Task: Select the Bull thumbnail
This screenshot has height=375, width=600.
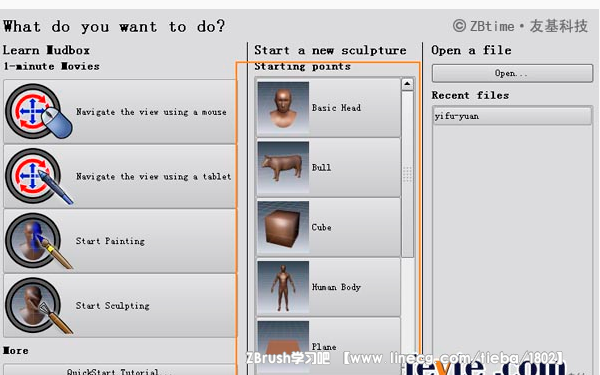Action: pos(283,167)
